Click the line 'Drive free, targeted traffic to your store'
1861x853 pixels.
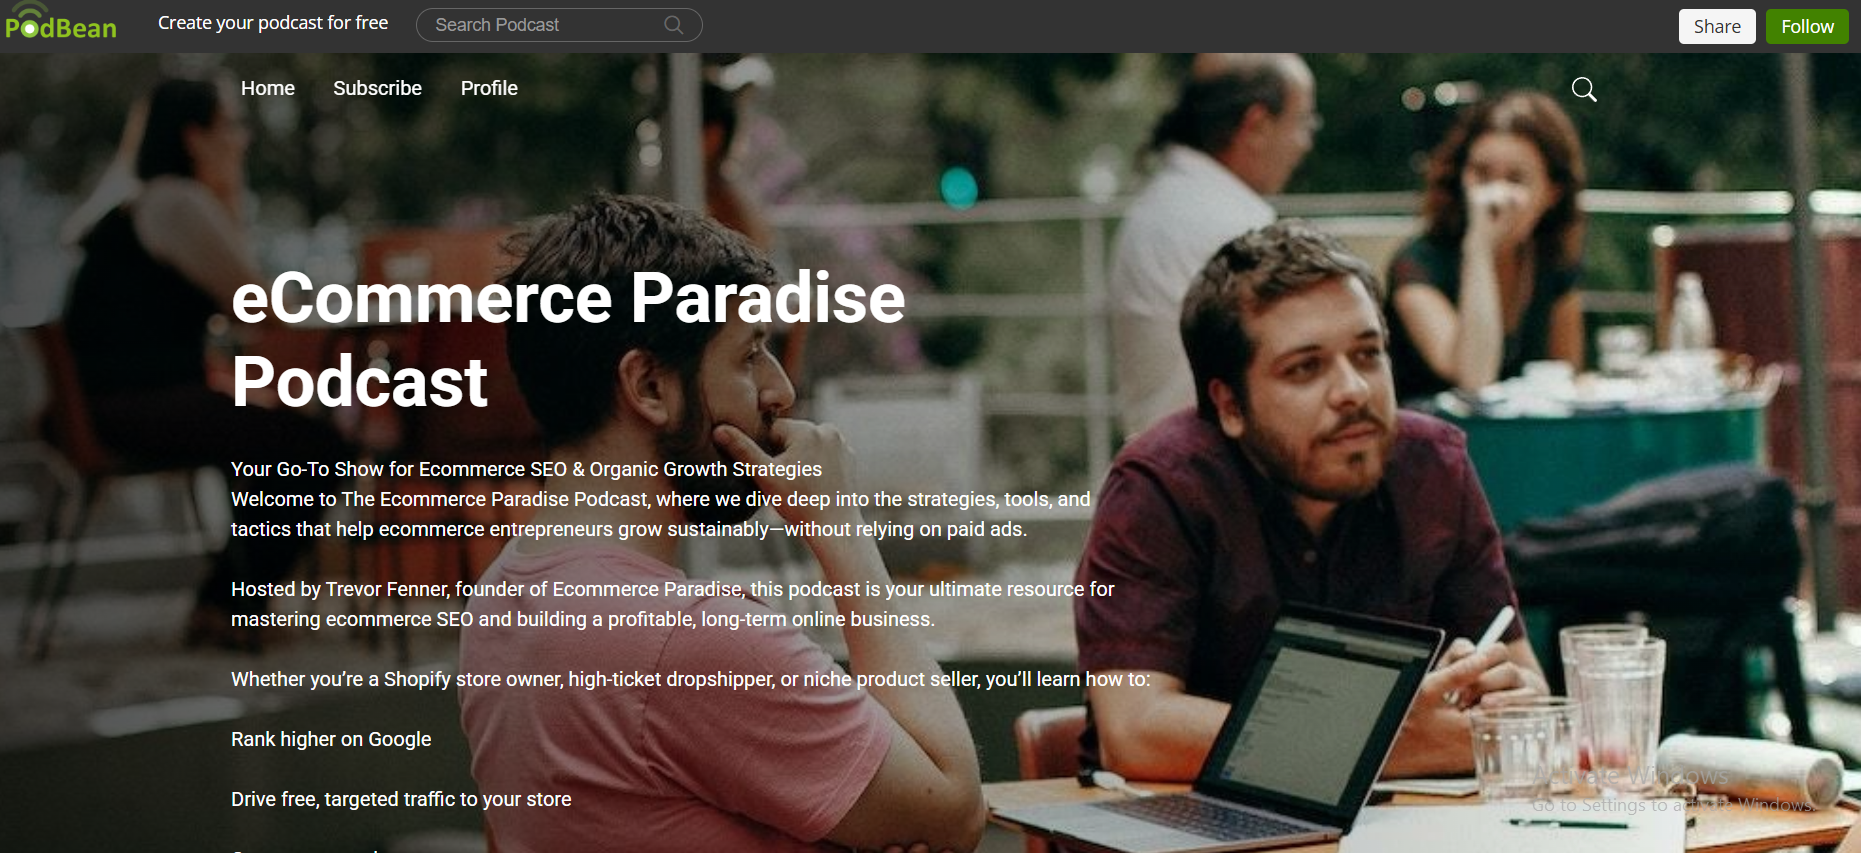(x=401, y=799)
